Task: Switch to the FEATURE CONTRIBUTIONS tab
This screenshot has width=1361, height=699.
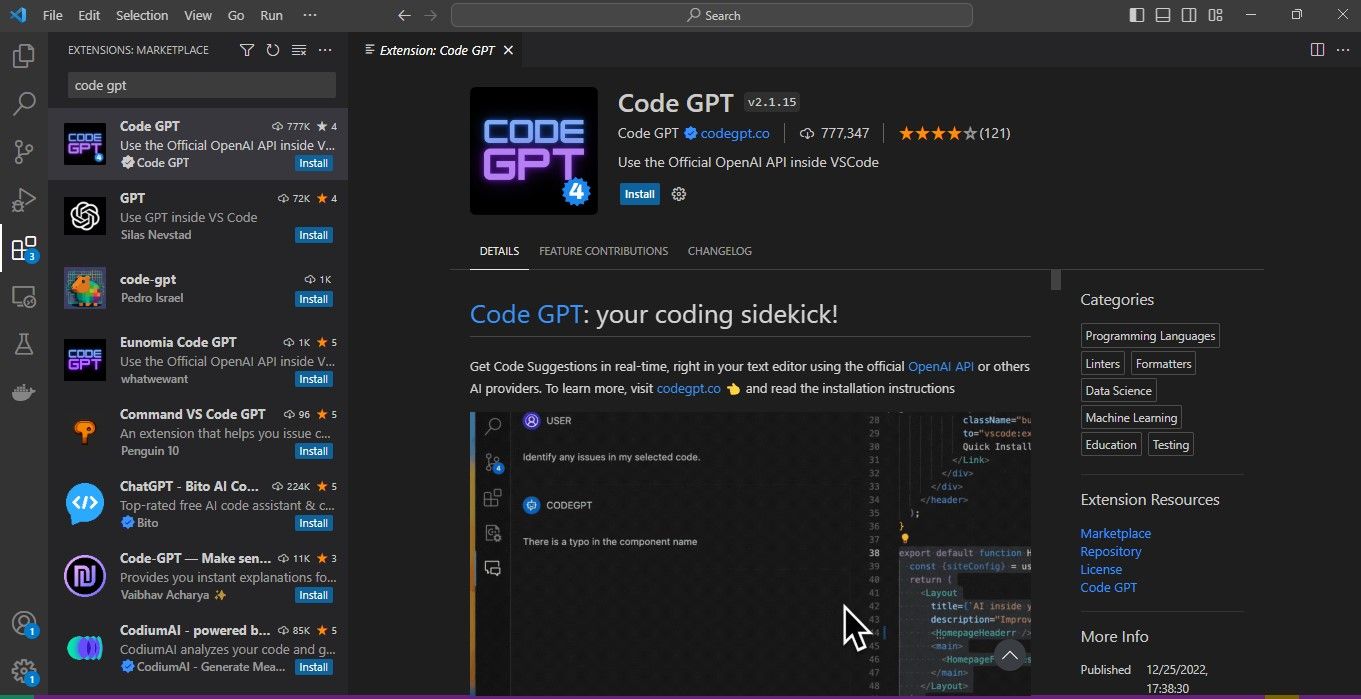Action: click(x=603, y=251)
